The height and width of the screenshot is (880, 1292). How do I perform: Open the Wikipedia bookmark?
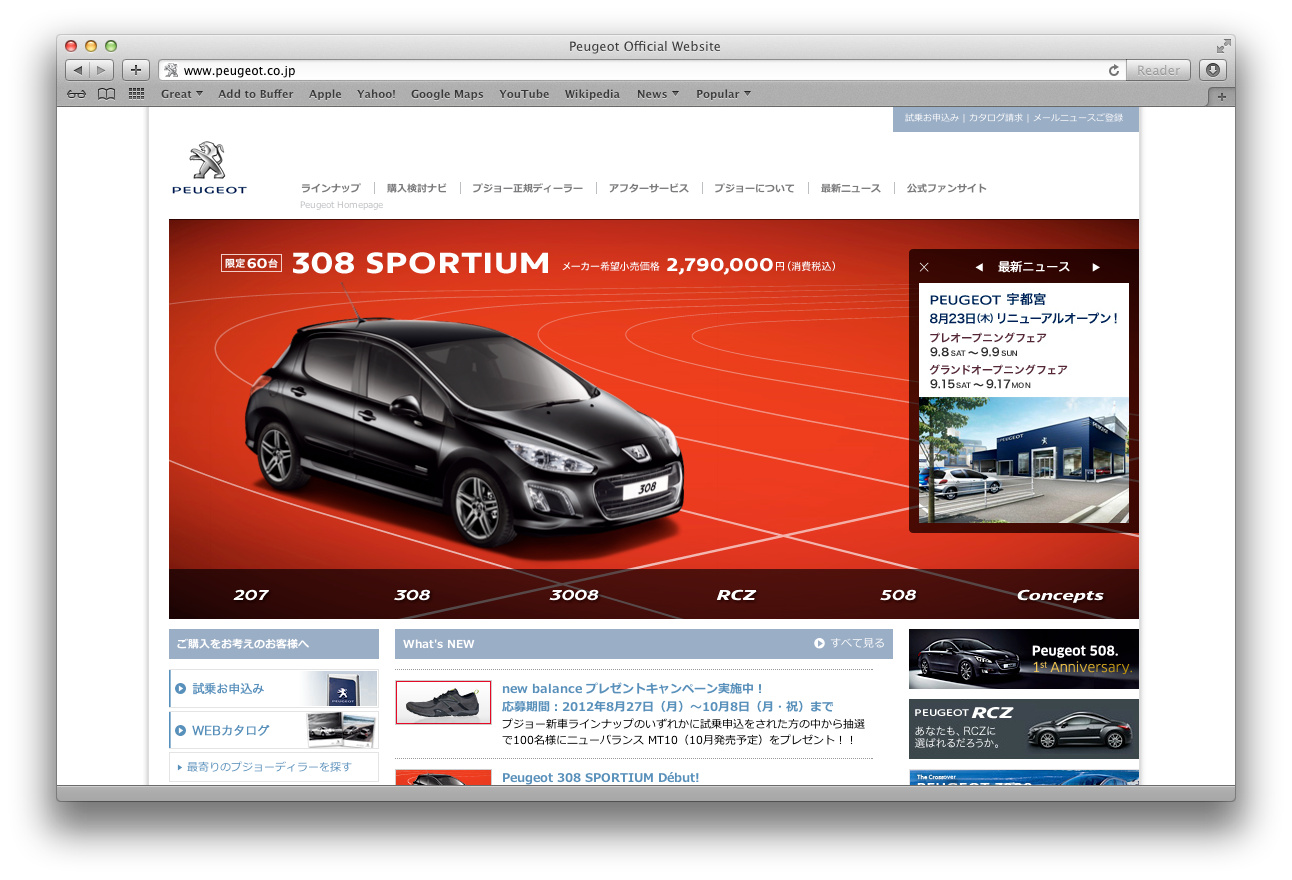[592, 94]
